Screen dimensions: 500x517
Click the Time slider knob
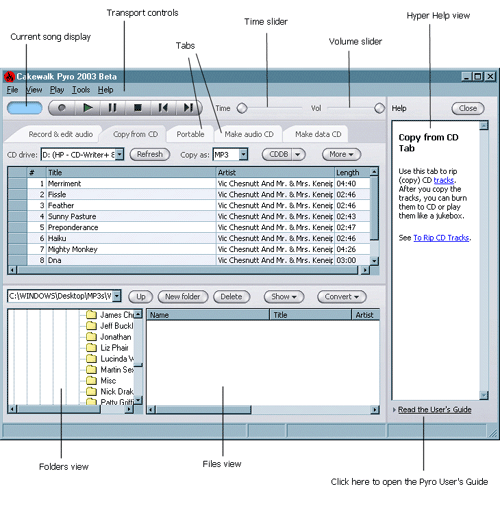coord(242,108)
